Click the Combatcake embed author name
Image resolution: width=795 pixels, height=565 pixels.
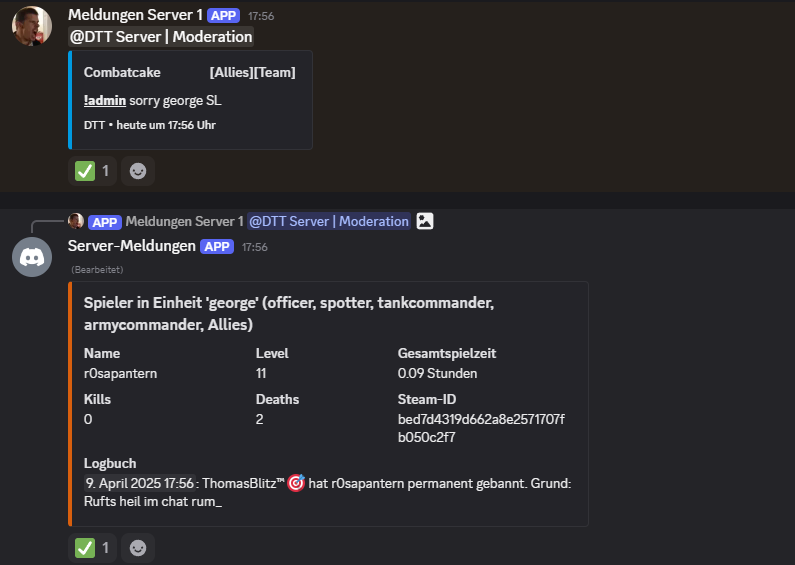122,72
